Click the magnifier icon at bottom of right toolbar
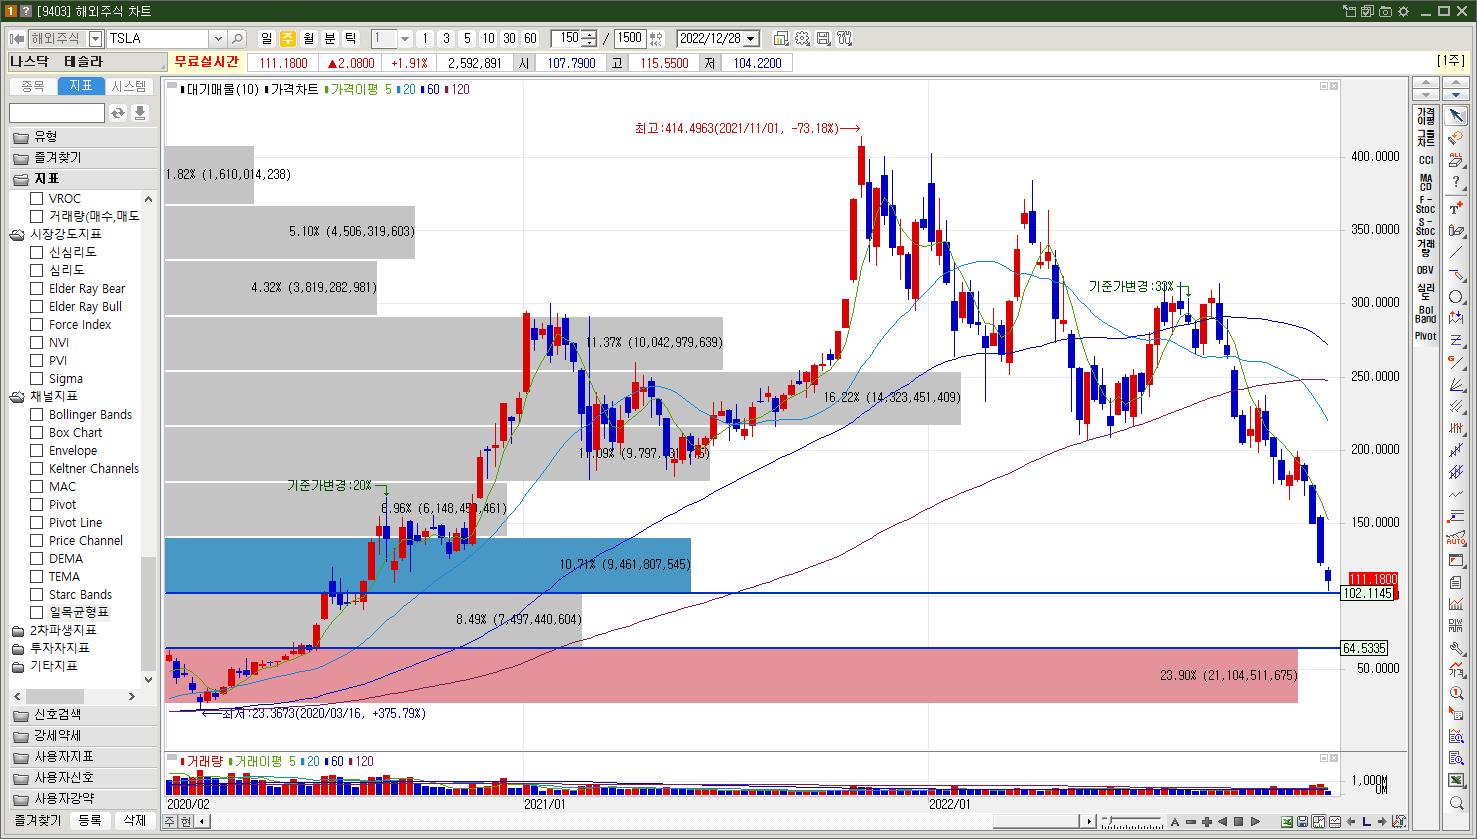The image size is (1477, 839). (x=1456, y=803)
